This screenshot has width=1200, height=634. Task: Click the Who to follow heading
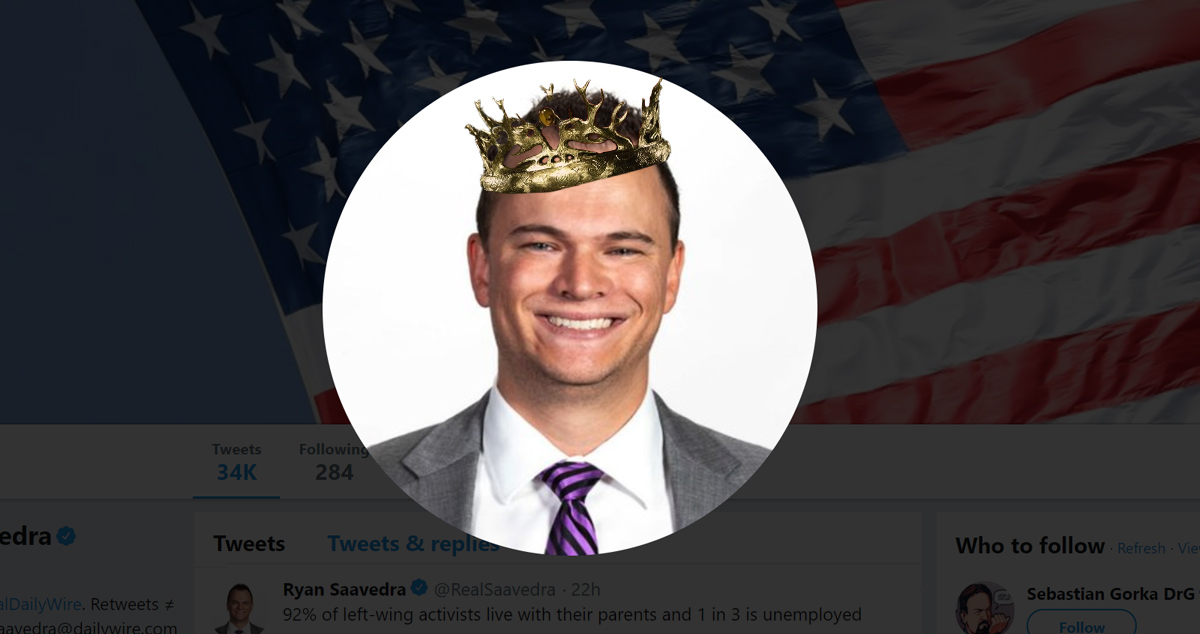pyautogui.click(x=1030, y=546)
